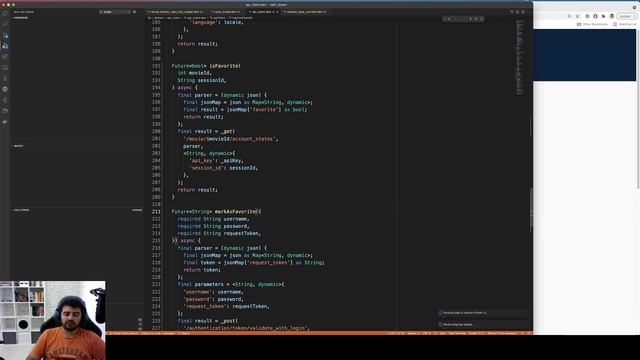Image resolution: width=640 pixels, height=360 pixels.
Task: Choose the Flutter launch configuration dropdown
Action: pyautogui.click(x=115, y=12)
